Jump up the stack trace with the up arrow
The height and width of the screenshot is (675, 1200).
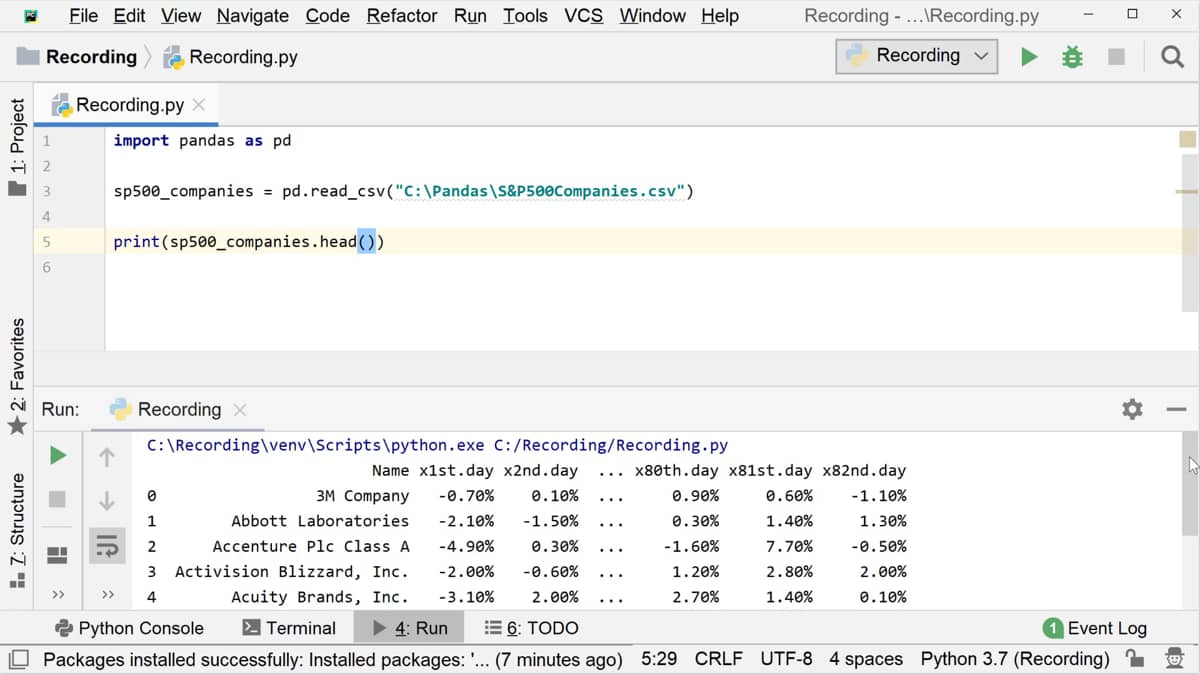[x=107, y=457]
